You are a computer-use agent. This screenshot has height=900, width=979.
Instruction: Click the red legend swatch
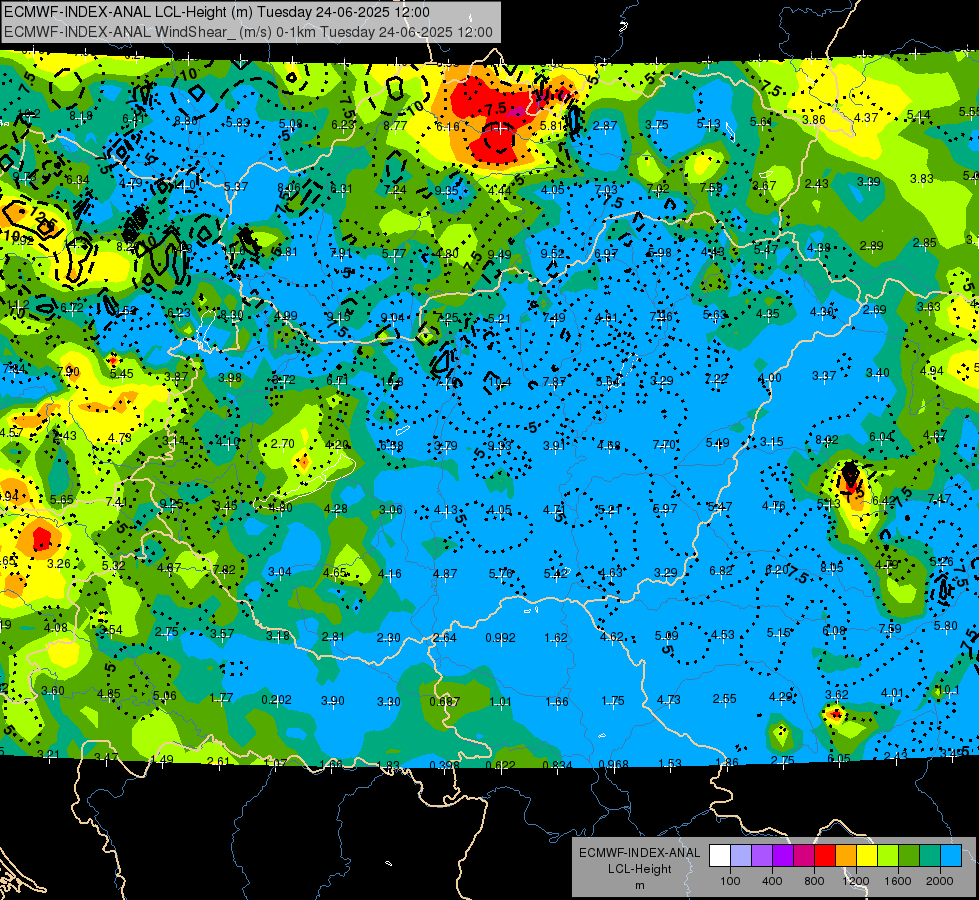coord(825,856)
